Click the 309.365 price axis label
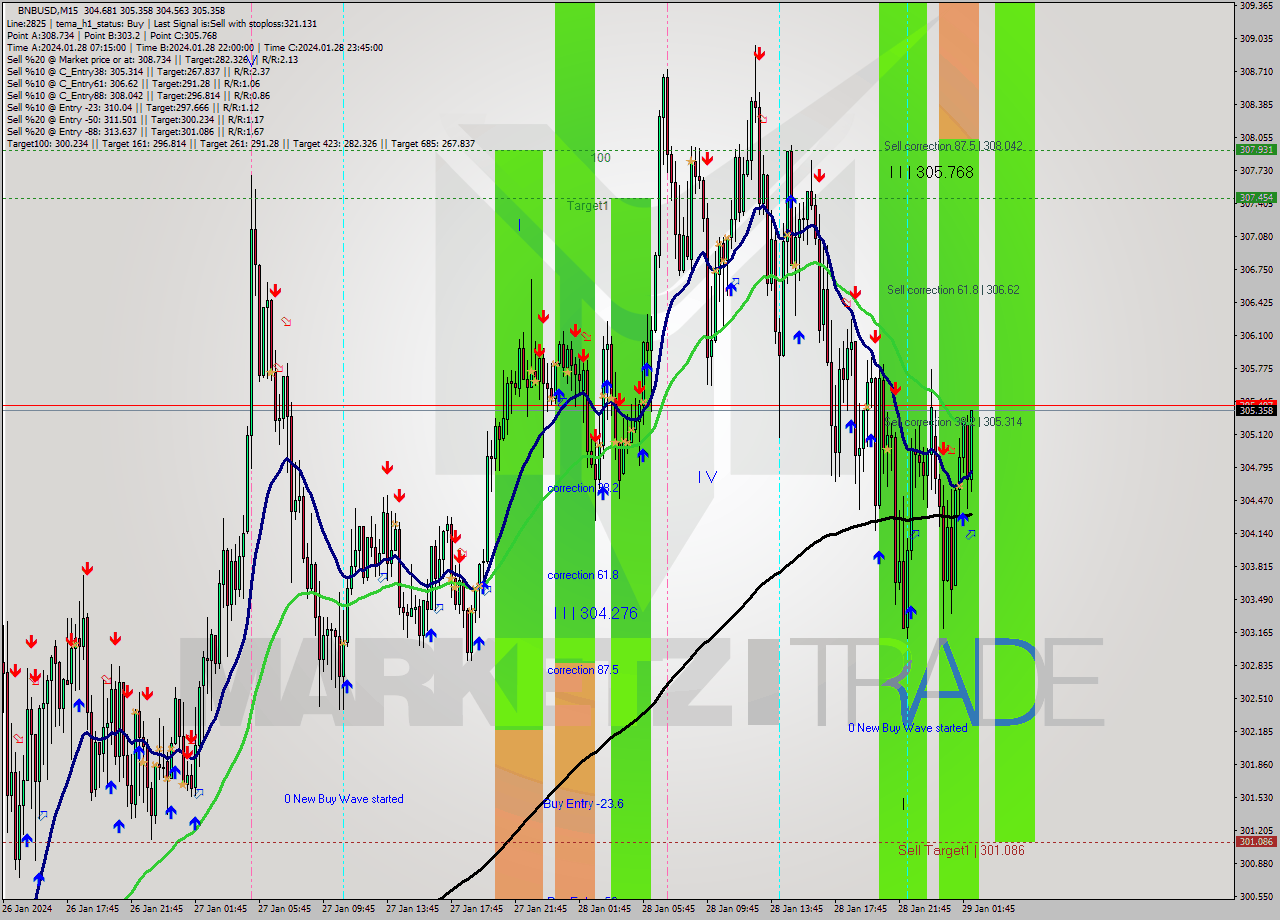Image resolution: width=1280 pixels, height=920 pixels. tap(1256, 6)
